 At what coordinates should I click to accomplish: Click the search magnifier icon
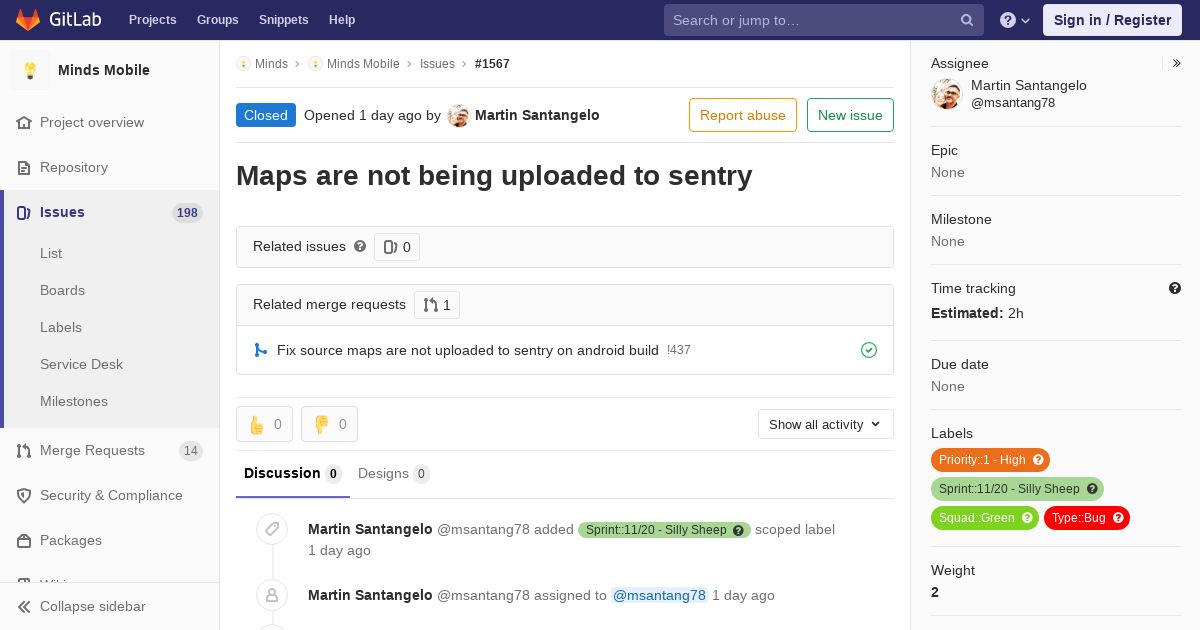coord(967,20)
